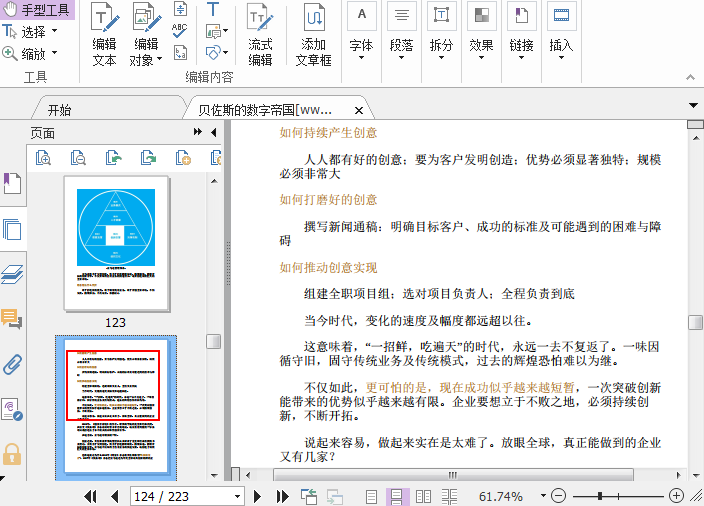704x506 pixels.
Task: Open the Security lock panel
Action: [x=12, y=453]
